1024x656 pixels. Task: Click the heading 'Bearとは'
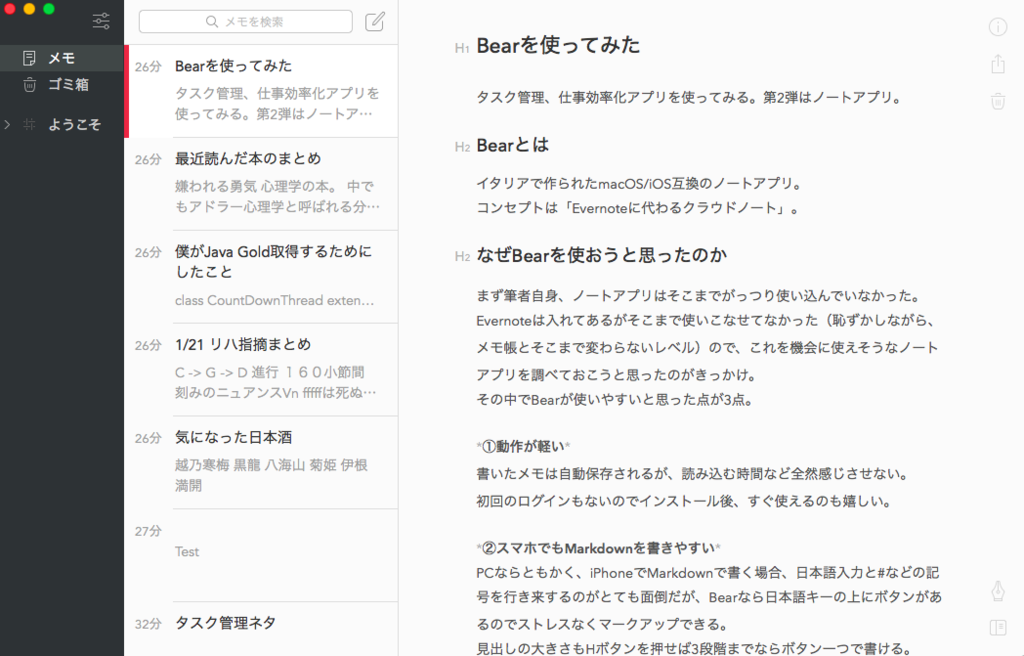pyautogui.click(x=513, y=145)
